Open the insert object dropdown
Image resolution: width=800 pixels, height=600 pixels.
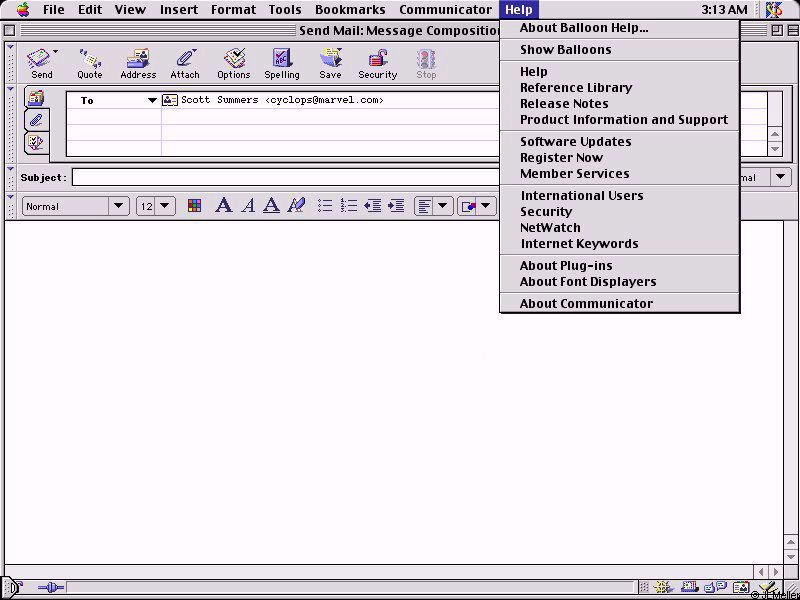477,206
